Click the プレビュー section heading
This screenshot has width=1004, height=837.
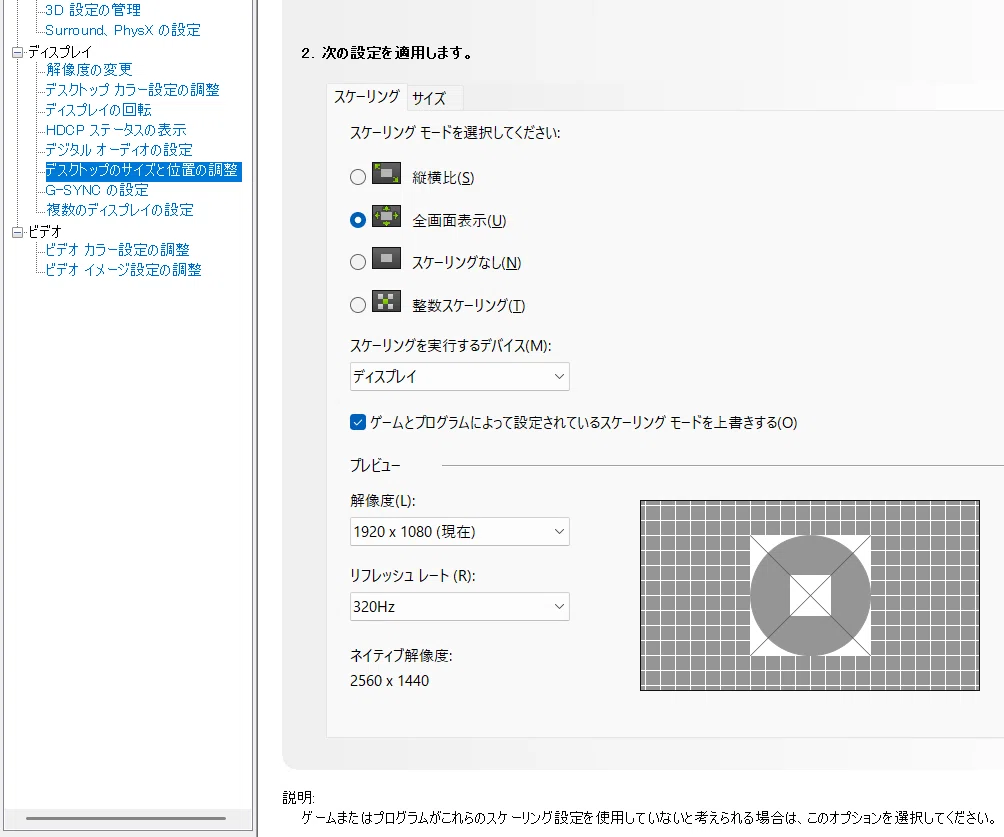click(x=375, y=466)
